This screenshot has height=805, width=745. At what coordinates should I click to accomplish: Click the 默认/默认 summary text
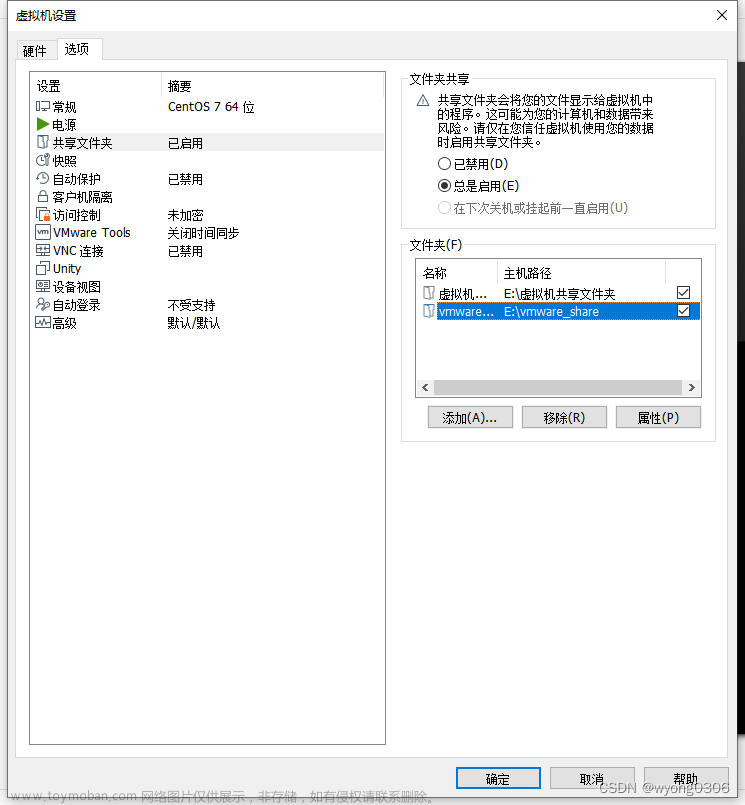(x=194, y=323)
